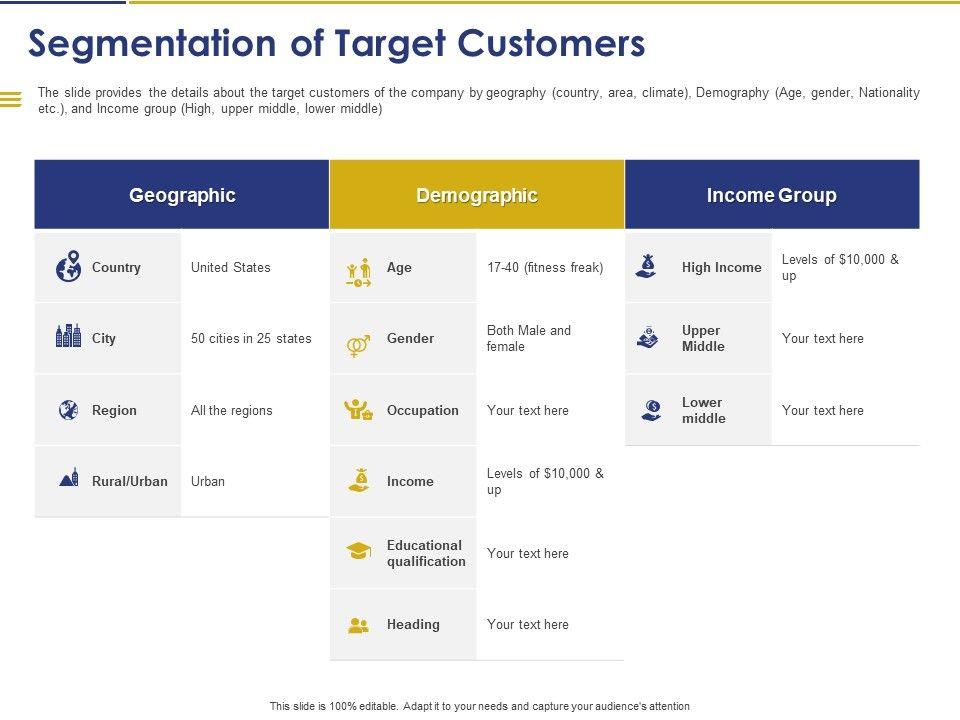Click the slide title Segmentation of Target Customers
The image size is (960, 720).
[x=337, y=44]
